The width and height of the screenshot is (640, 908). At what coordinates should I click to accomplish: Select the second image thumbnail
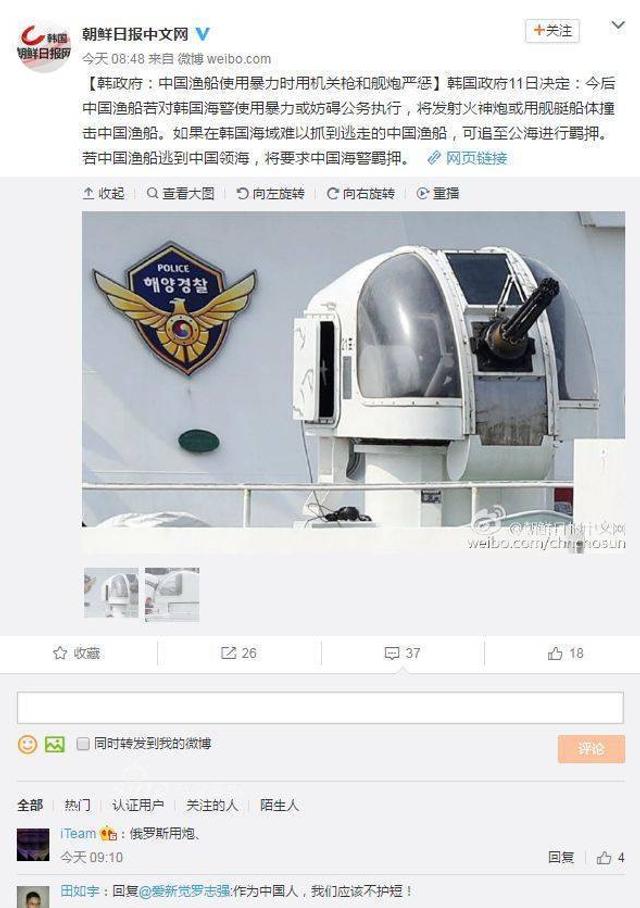[x=172, y=594]
